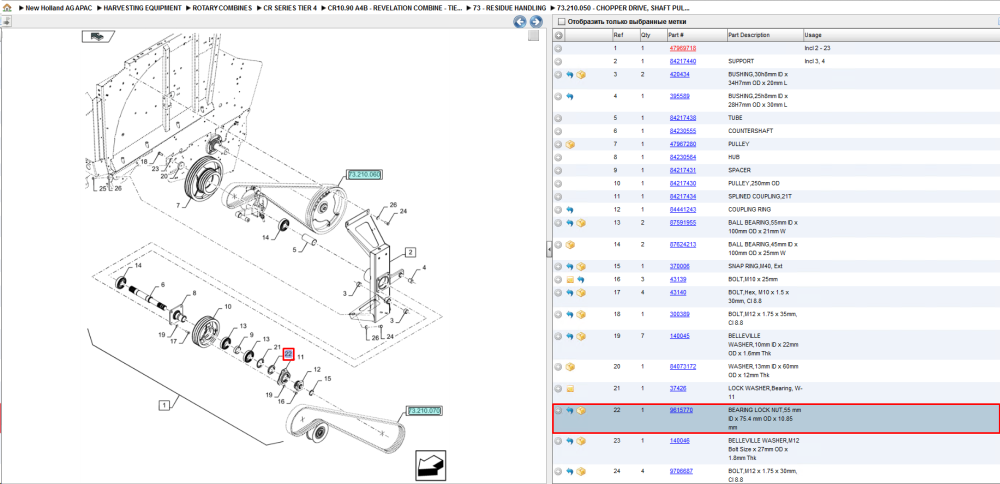Click the tool icon below Home
The image size is (1000, 484).
(x=6, y=22)
